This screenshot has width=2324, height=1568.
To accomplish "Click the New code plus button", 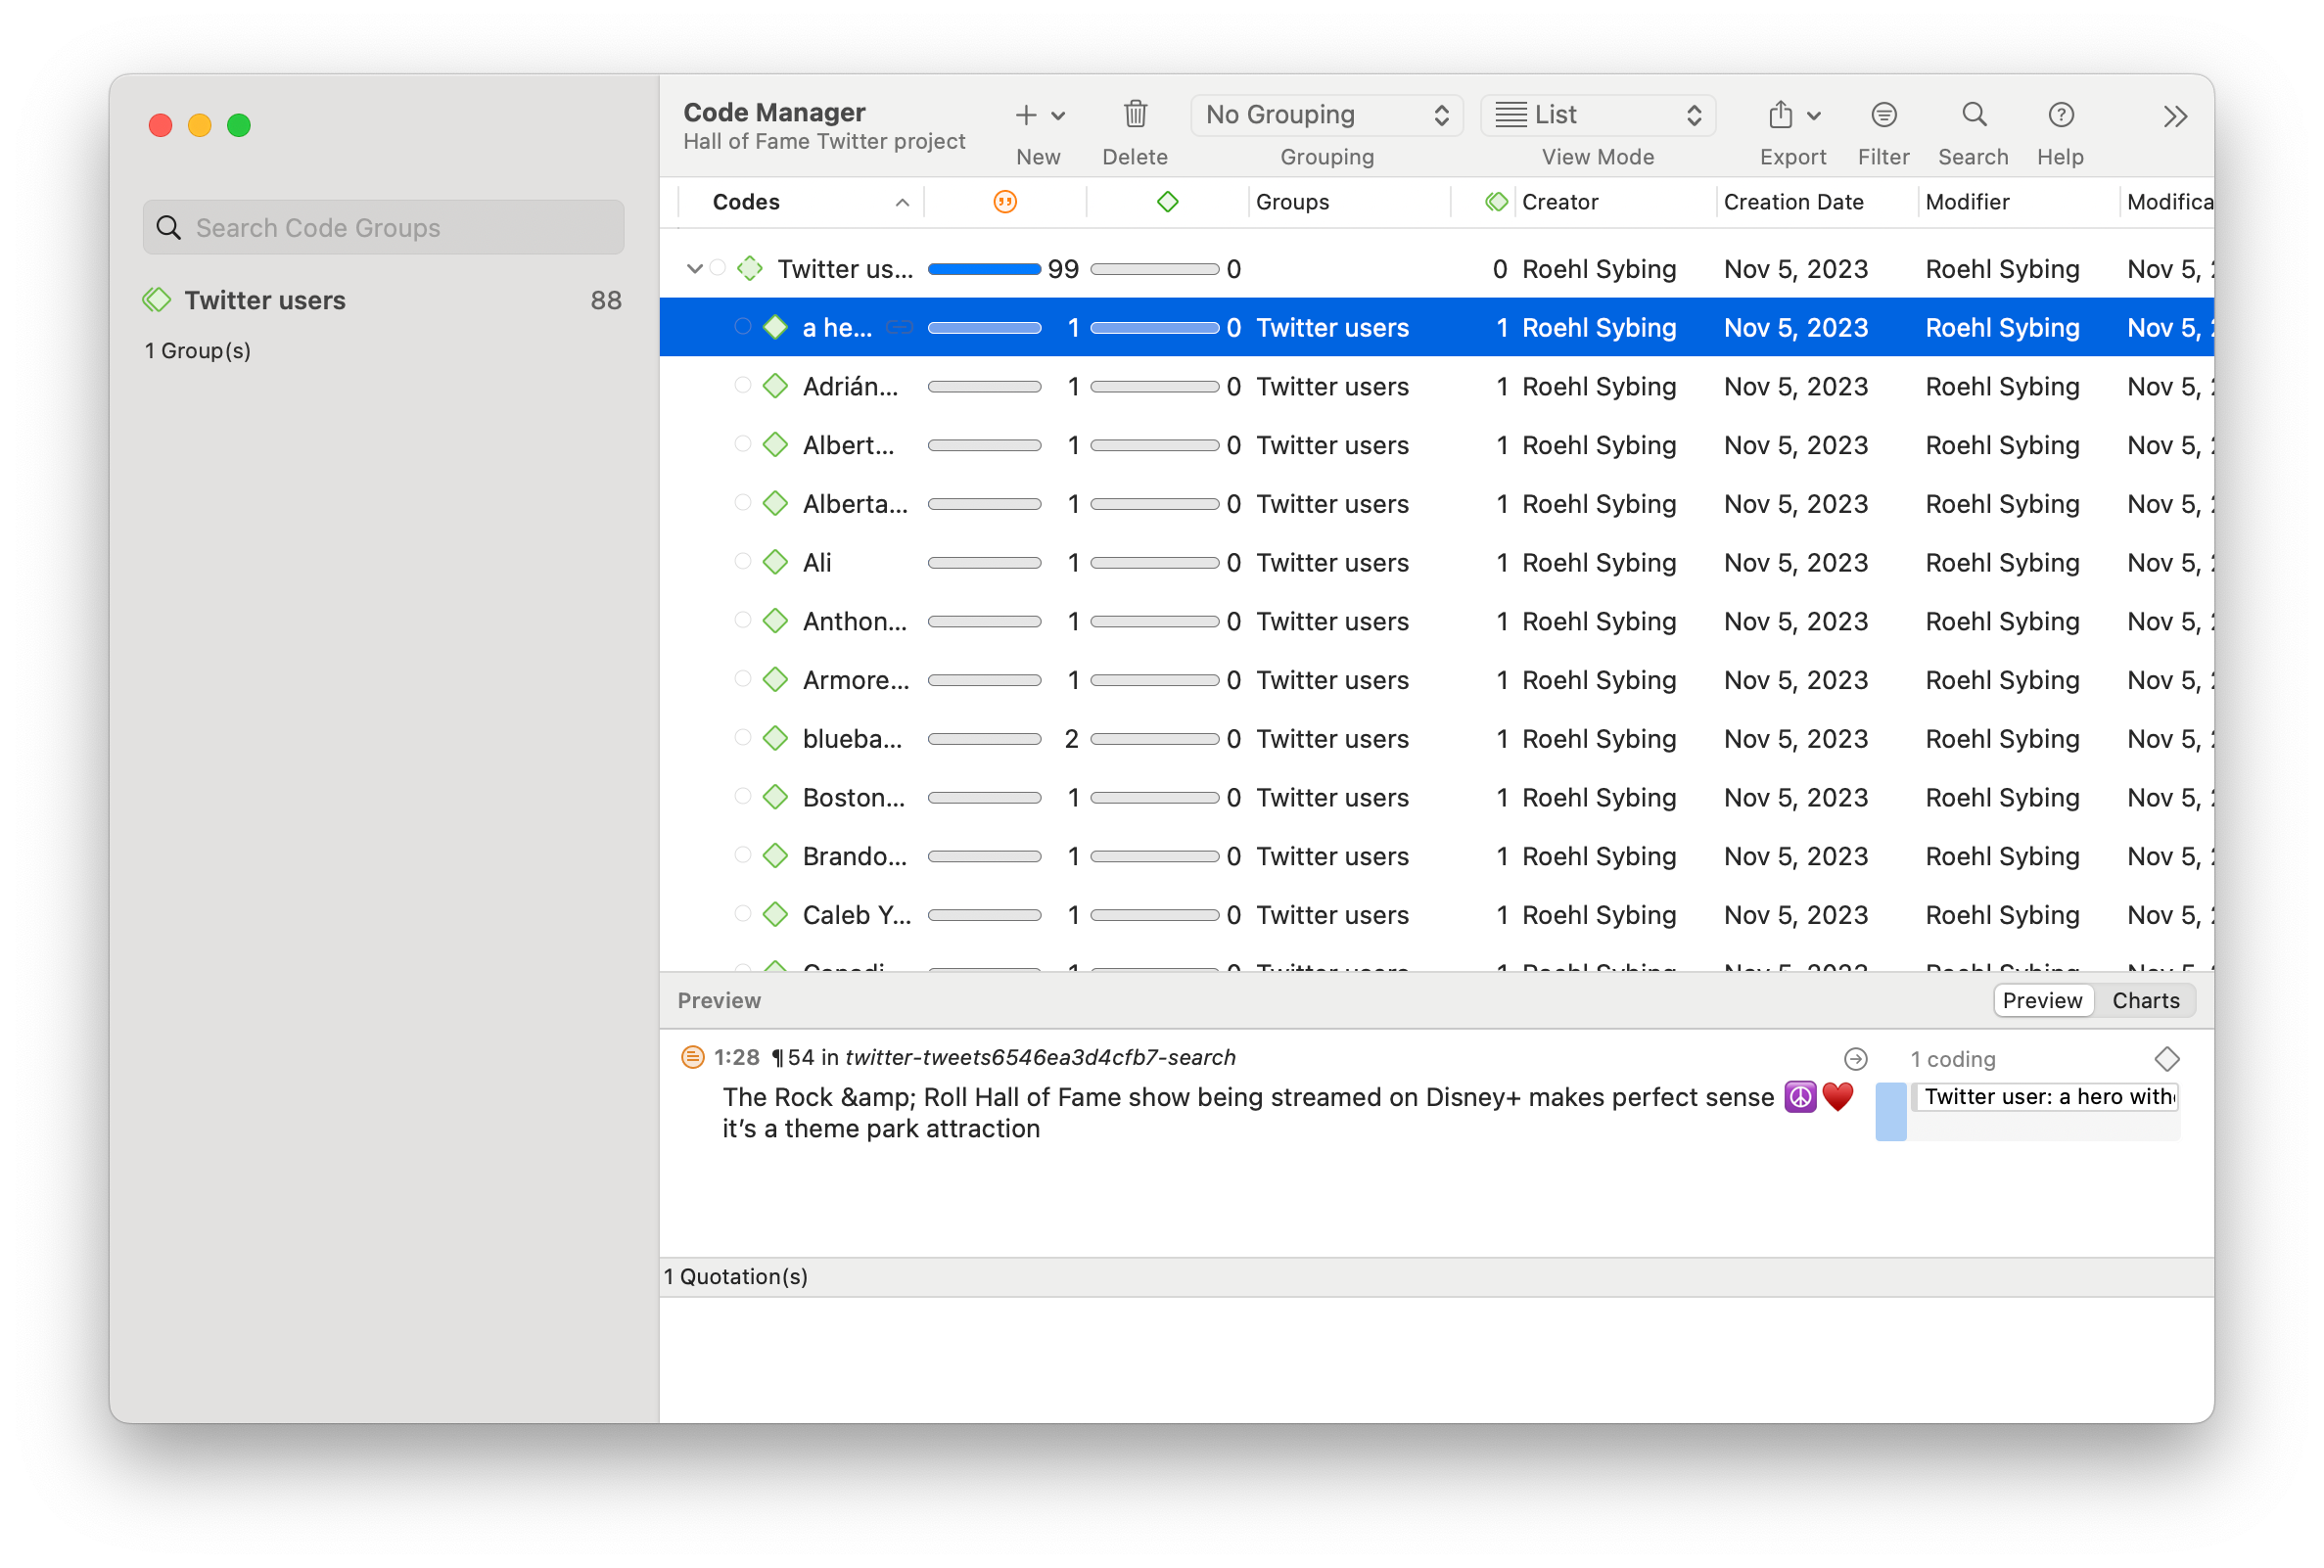I will [1026, 115].
